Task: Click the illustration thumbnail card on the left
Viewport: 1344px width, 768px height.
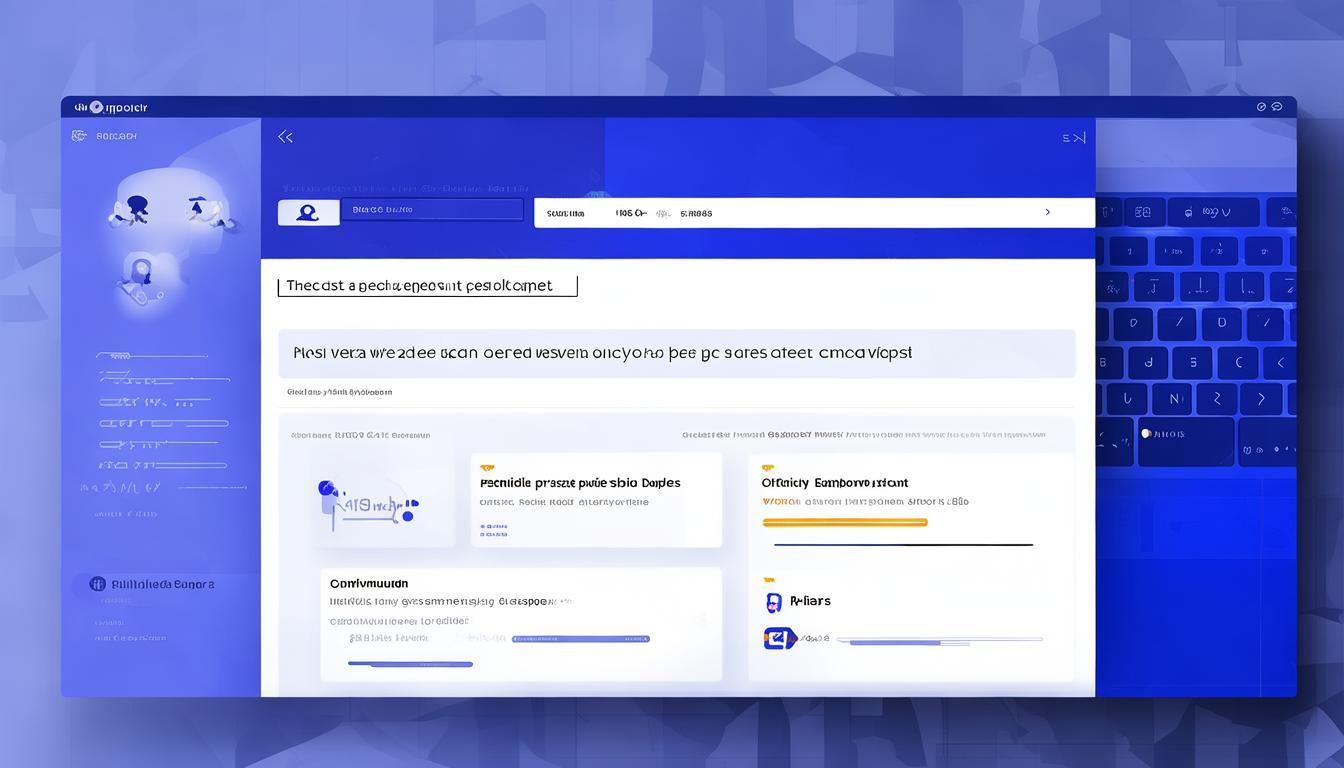Action: pyautogui.click(x=368, y=500)
